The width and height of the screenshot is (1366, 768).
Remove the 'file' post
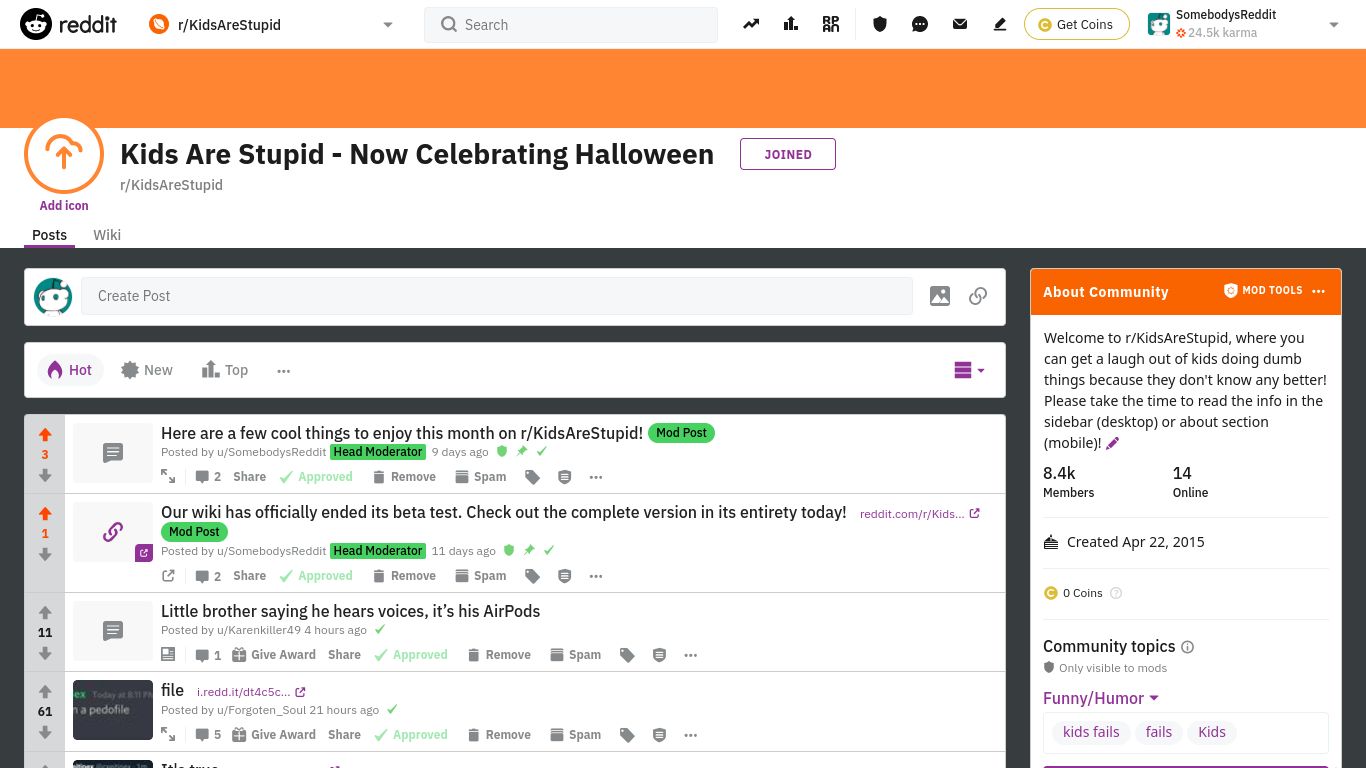(x=507, y=734)
